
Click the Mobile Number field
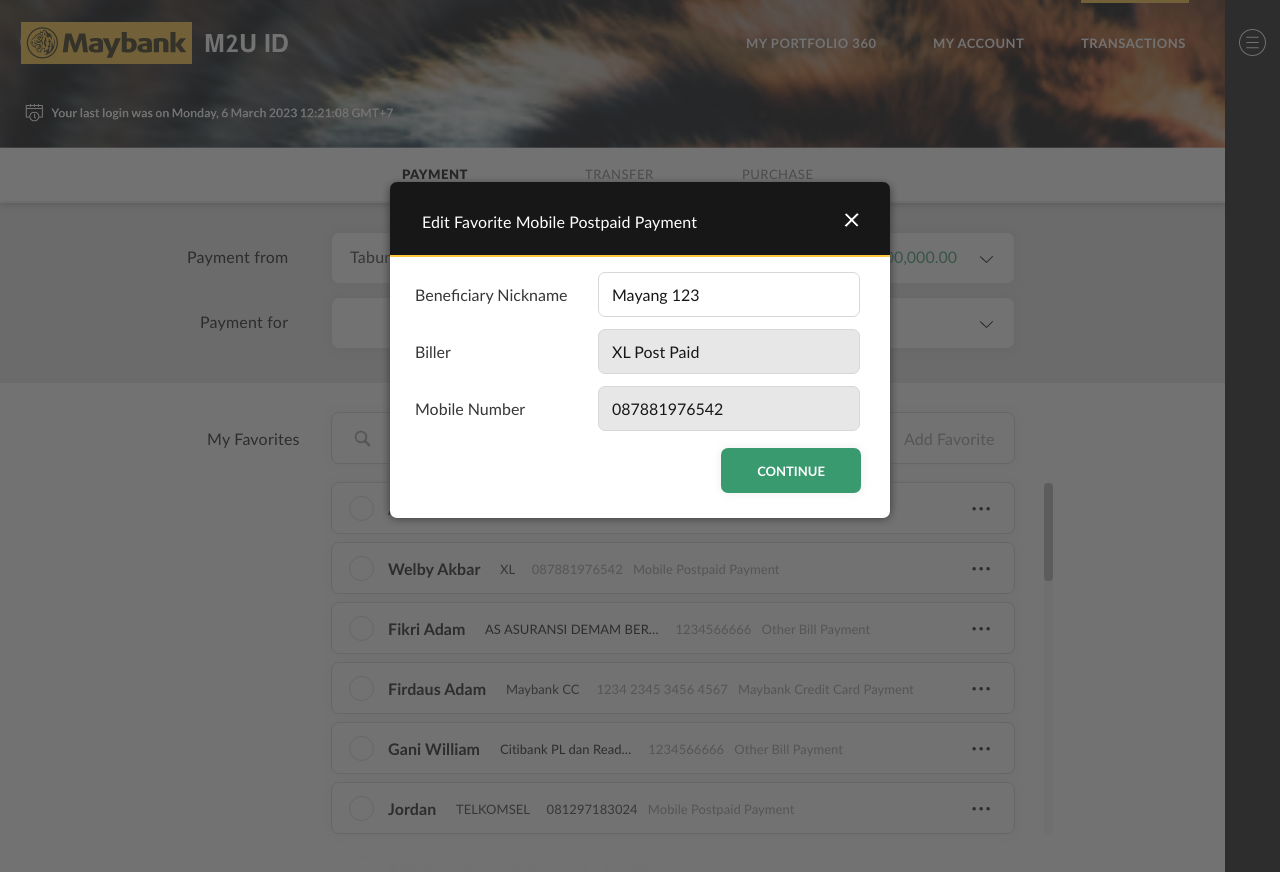point(729,409)
